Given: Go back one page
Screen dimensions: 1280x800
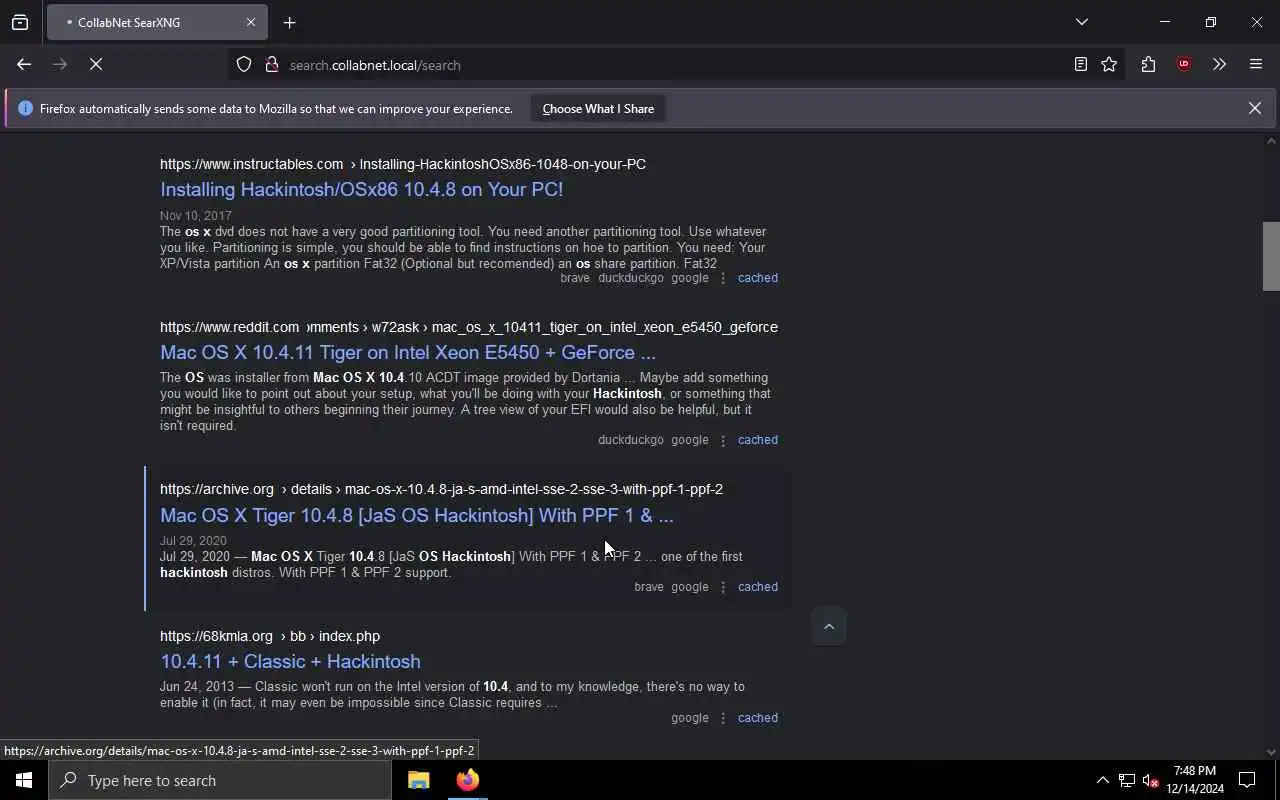Looking at the screenshot, I should [24, 64].
